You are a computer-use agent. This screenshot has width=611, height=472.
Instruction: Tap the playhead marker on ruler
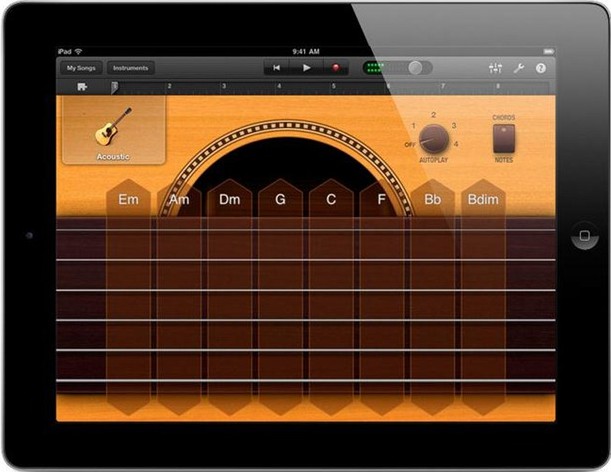click(115, 87)
